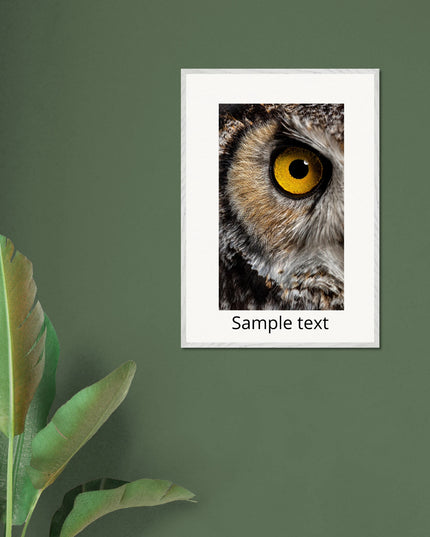Click the light green plant stem
The image size is (430, 537).
[10, 486]
